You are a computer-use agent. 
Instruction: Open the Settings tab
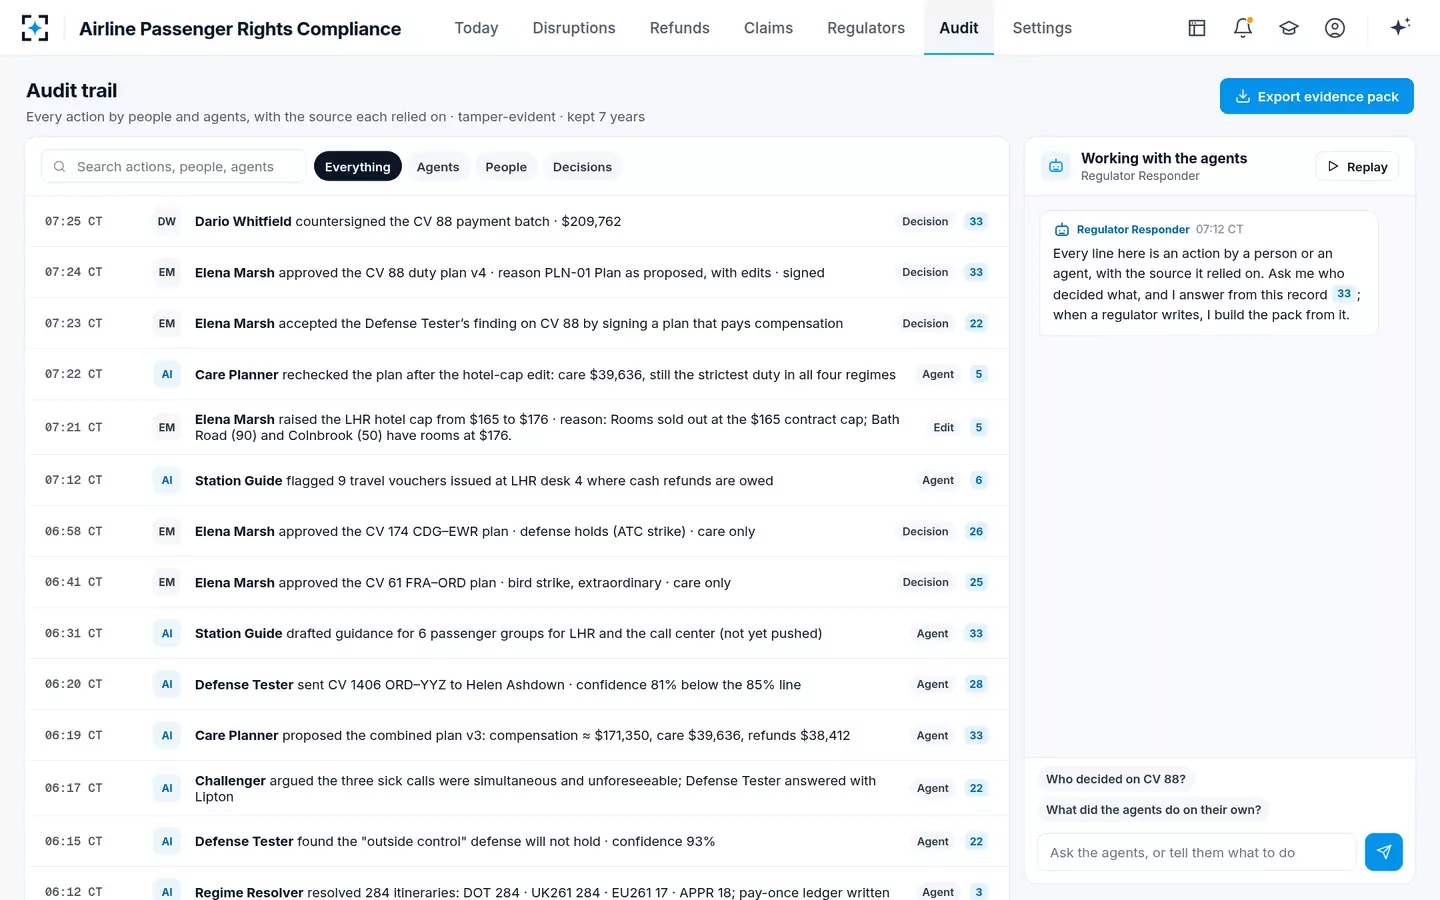tap(1042, 28)
